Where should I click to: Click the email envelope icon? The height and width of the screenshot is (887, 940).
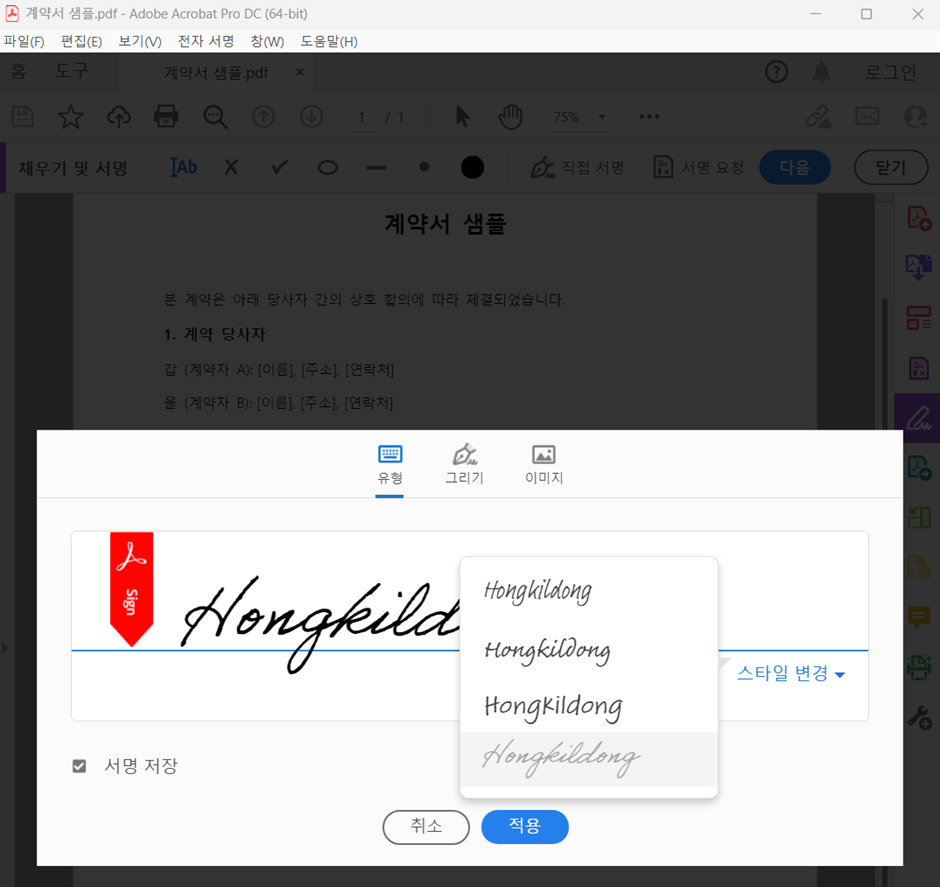867,116
